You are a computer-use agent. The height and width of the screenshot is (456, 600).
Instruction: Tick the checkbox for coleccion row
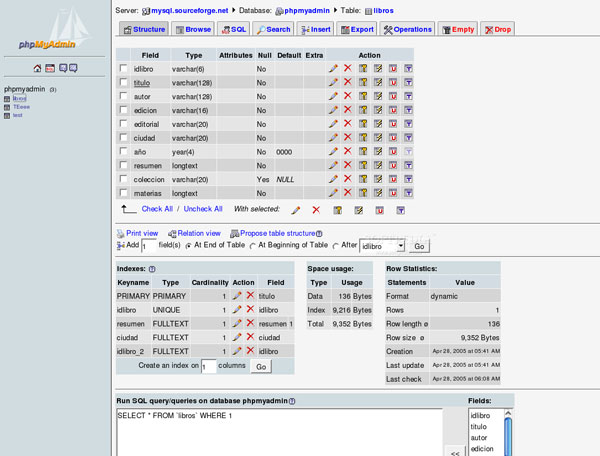pos(124,179)
